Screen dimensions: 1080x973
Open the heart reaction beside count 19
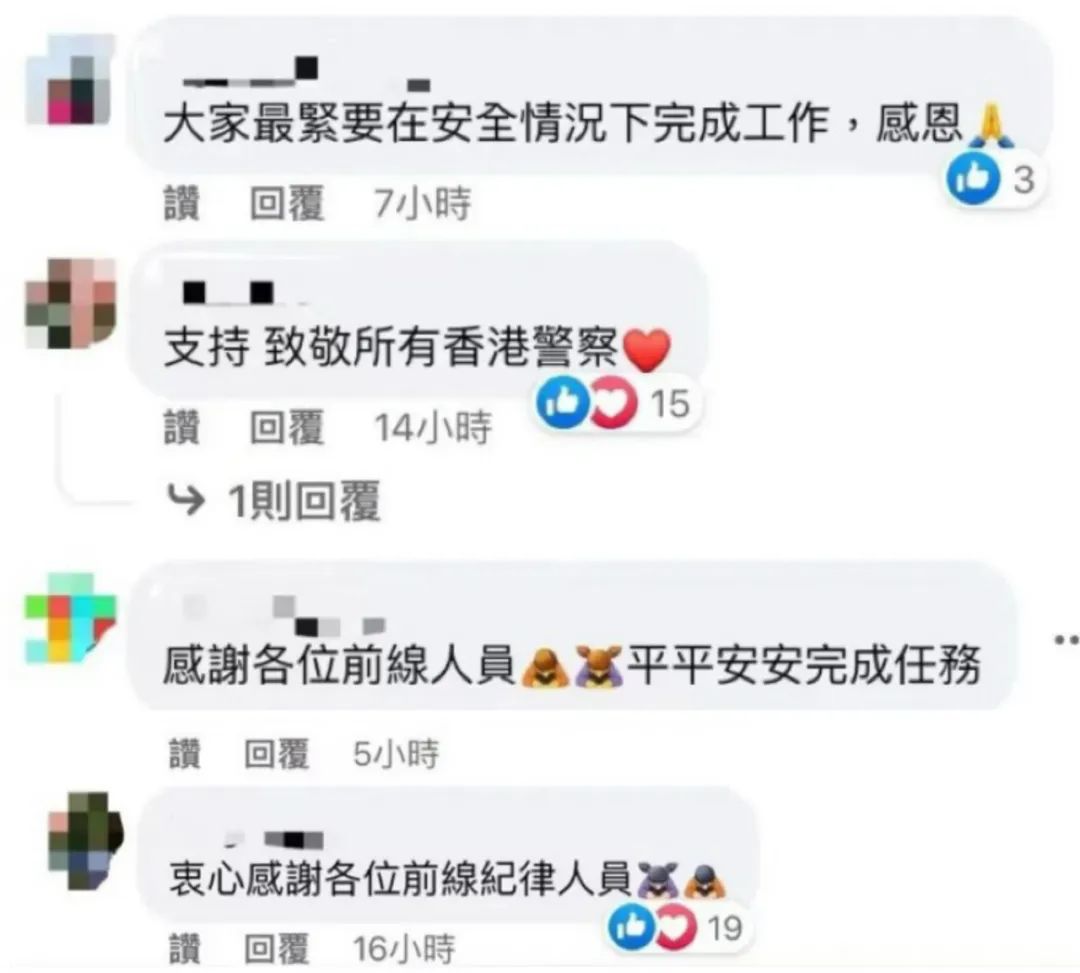click(x=676, y=927)
